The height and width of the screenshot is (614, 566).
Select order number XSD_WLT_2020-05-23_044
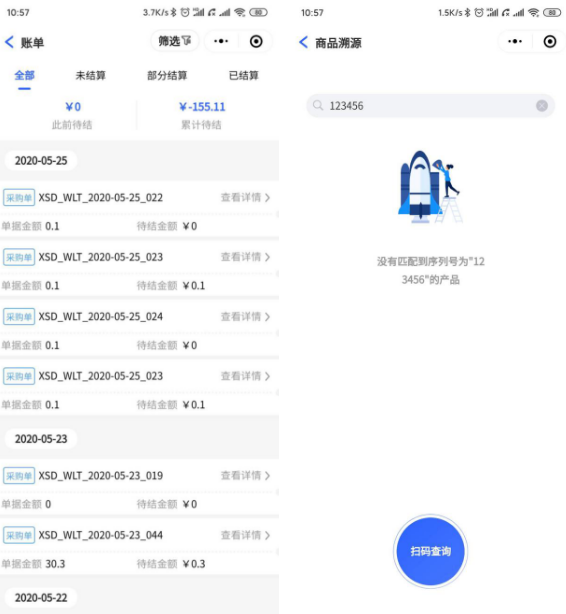(x=101, y=535)
